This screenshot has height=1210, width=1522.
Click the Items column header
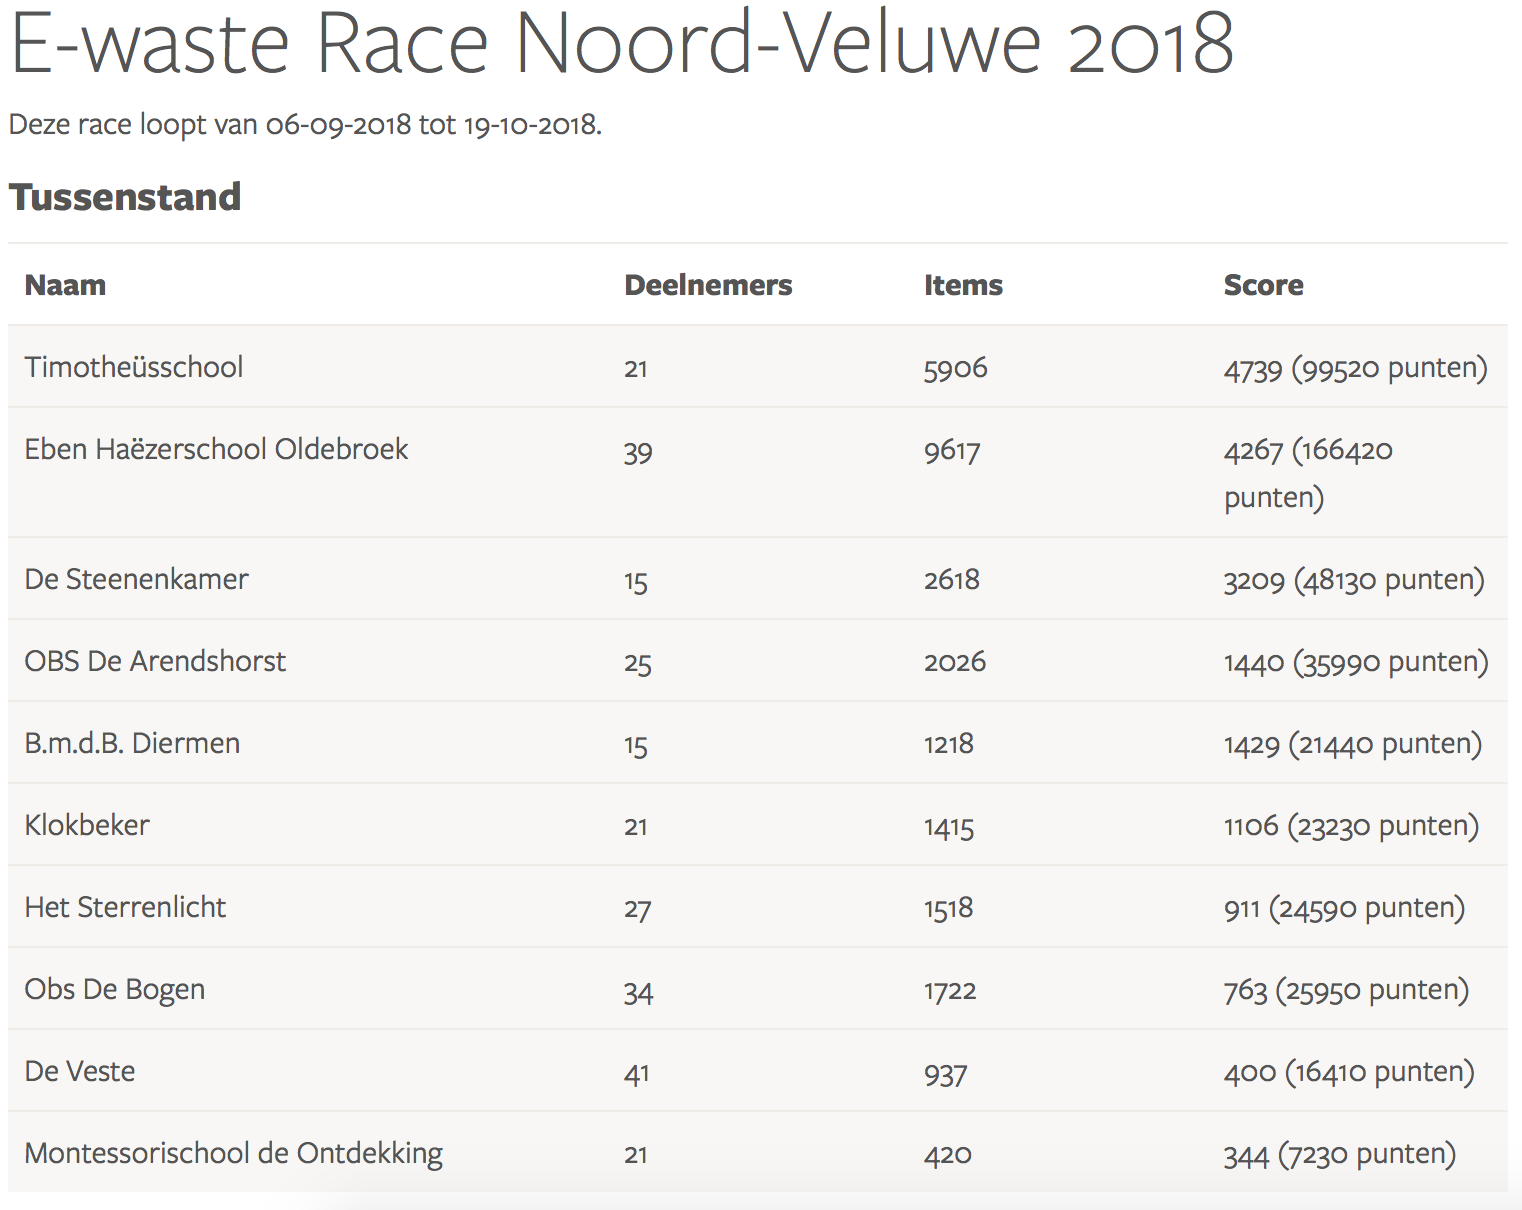click(962, 285)
